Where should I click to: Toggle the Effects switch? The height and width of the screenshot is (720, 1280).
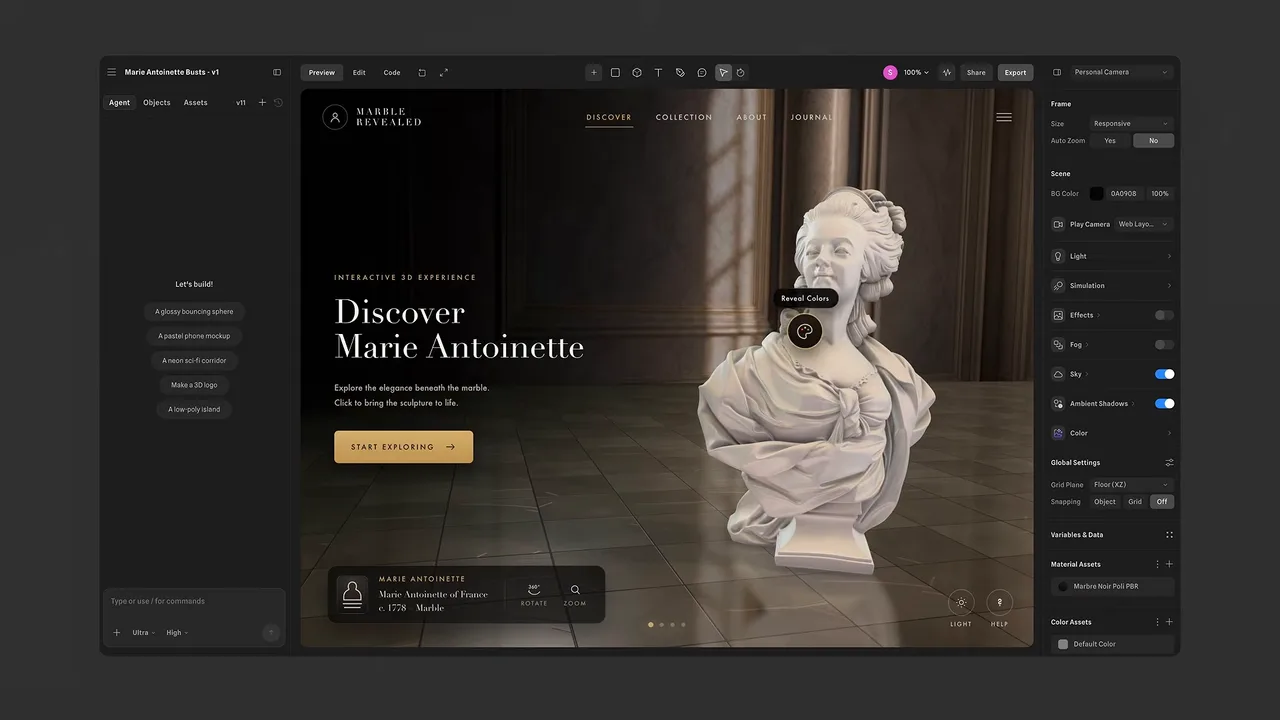1164,315
